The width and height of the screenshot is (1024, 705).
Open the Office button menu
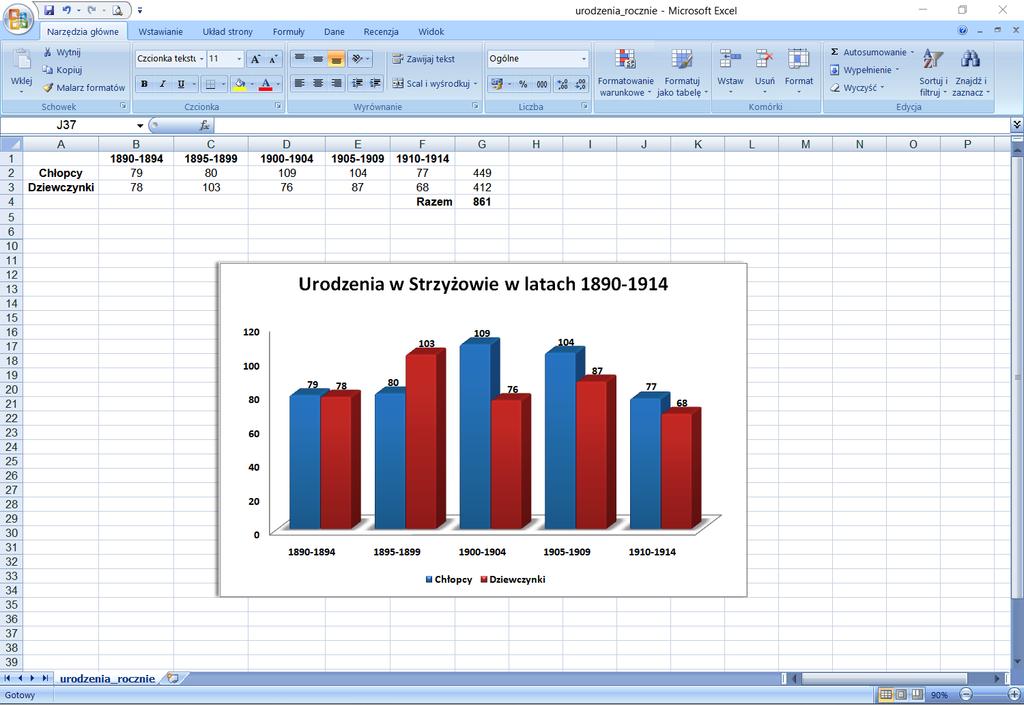click(x=18, y=18)
